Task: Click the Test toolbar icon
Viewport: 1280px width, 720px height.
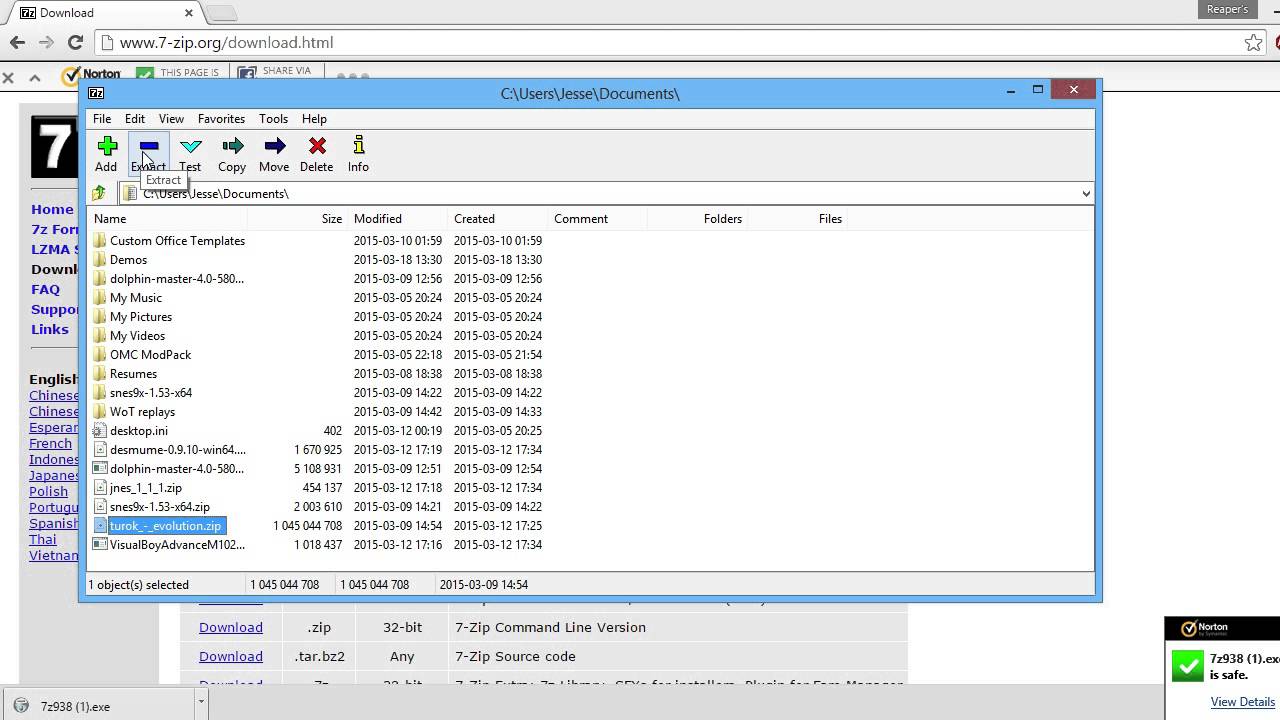Action: pos(191,146)
